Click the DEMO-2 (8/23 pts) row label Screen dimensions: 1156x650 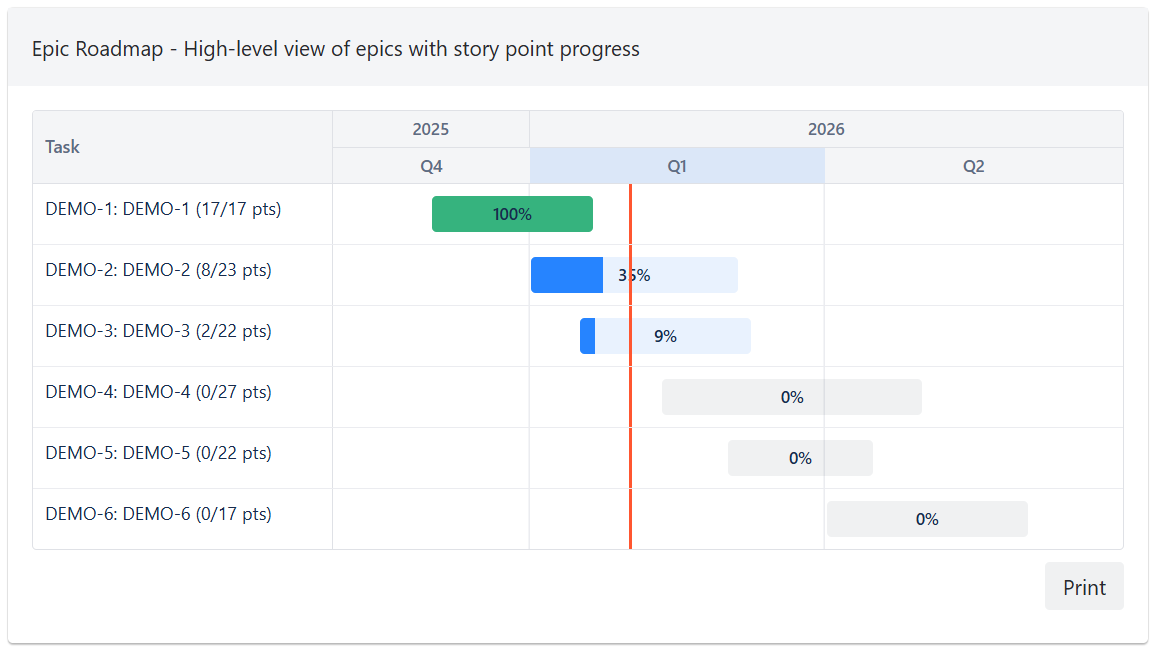point(158,270)
